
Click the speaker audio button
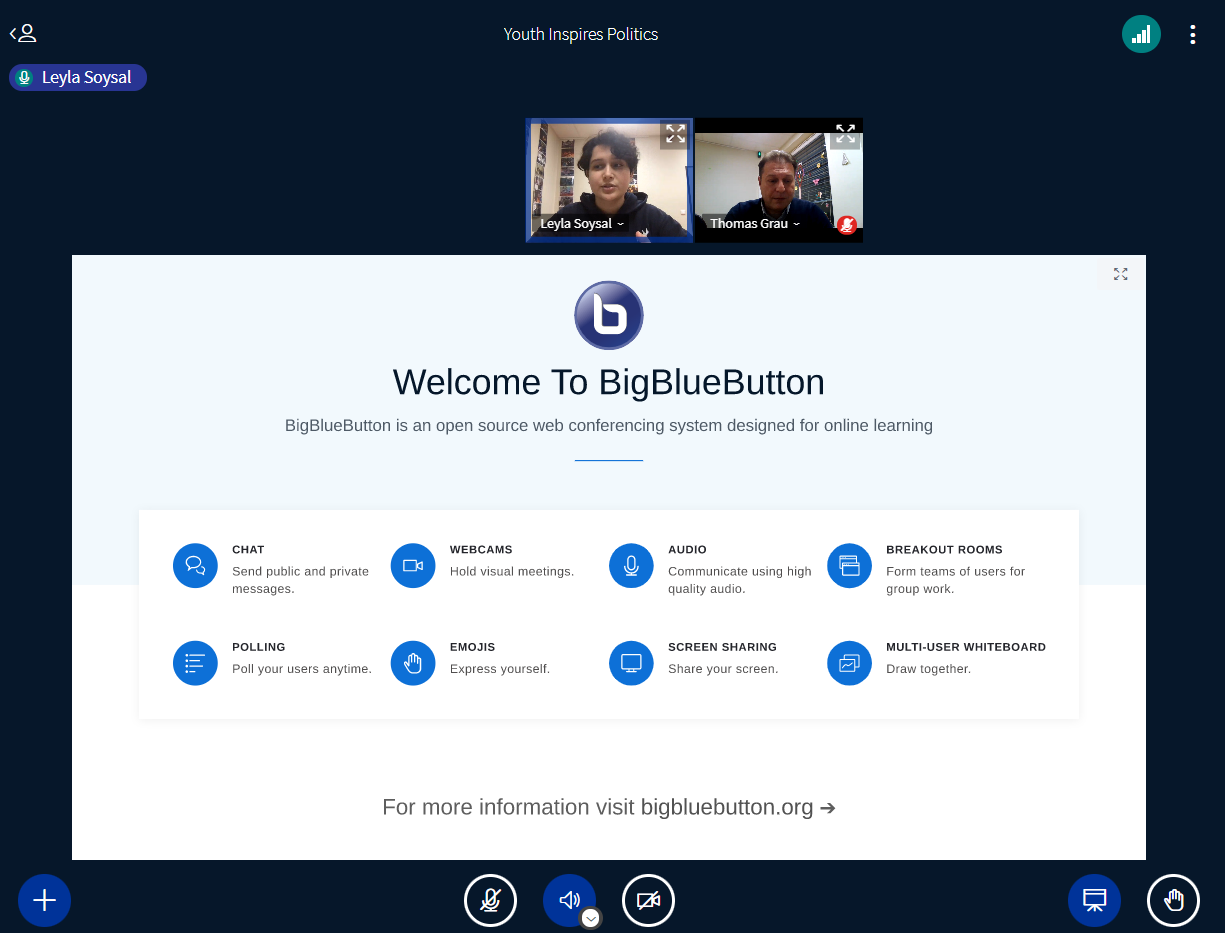568,899
